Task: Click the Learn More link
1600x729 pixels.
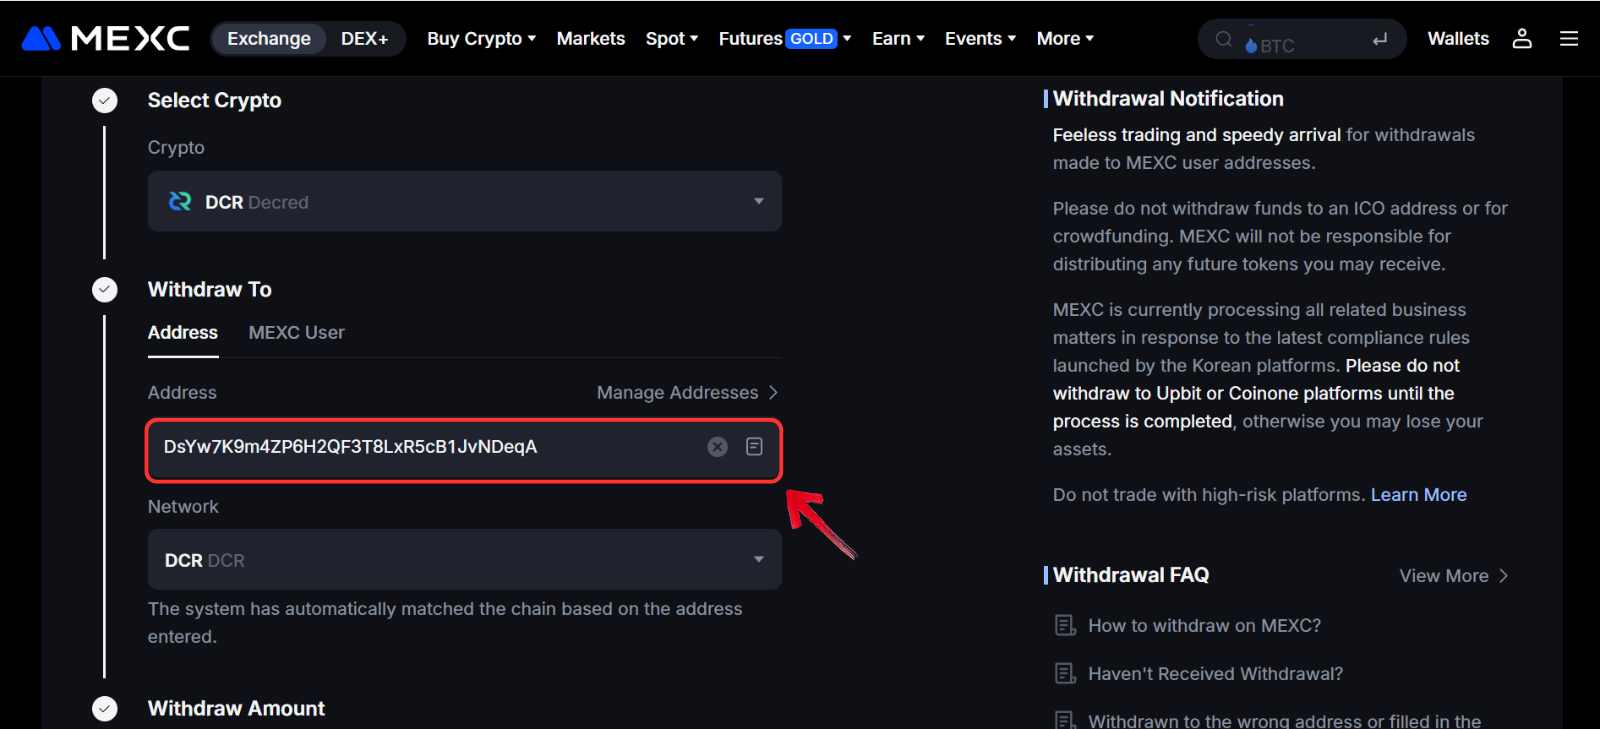Action: [x=1418, y=494]
